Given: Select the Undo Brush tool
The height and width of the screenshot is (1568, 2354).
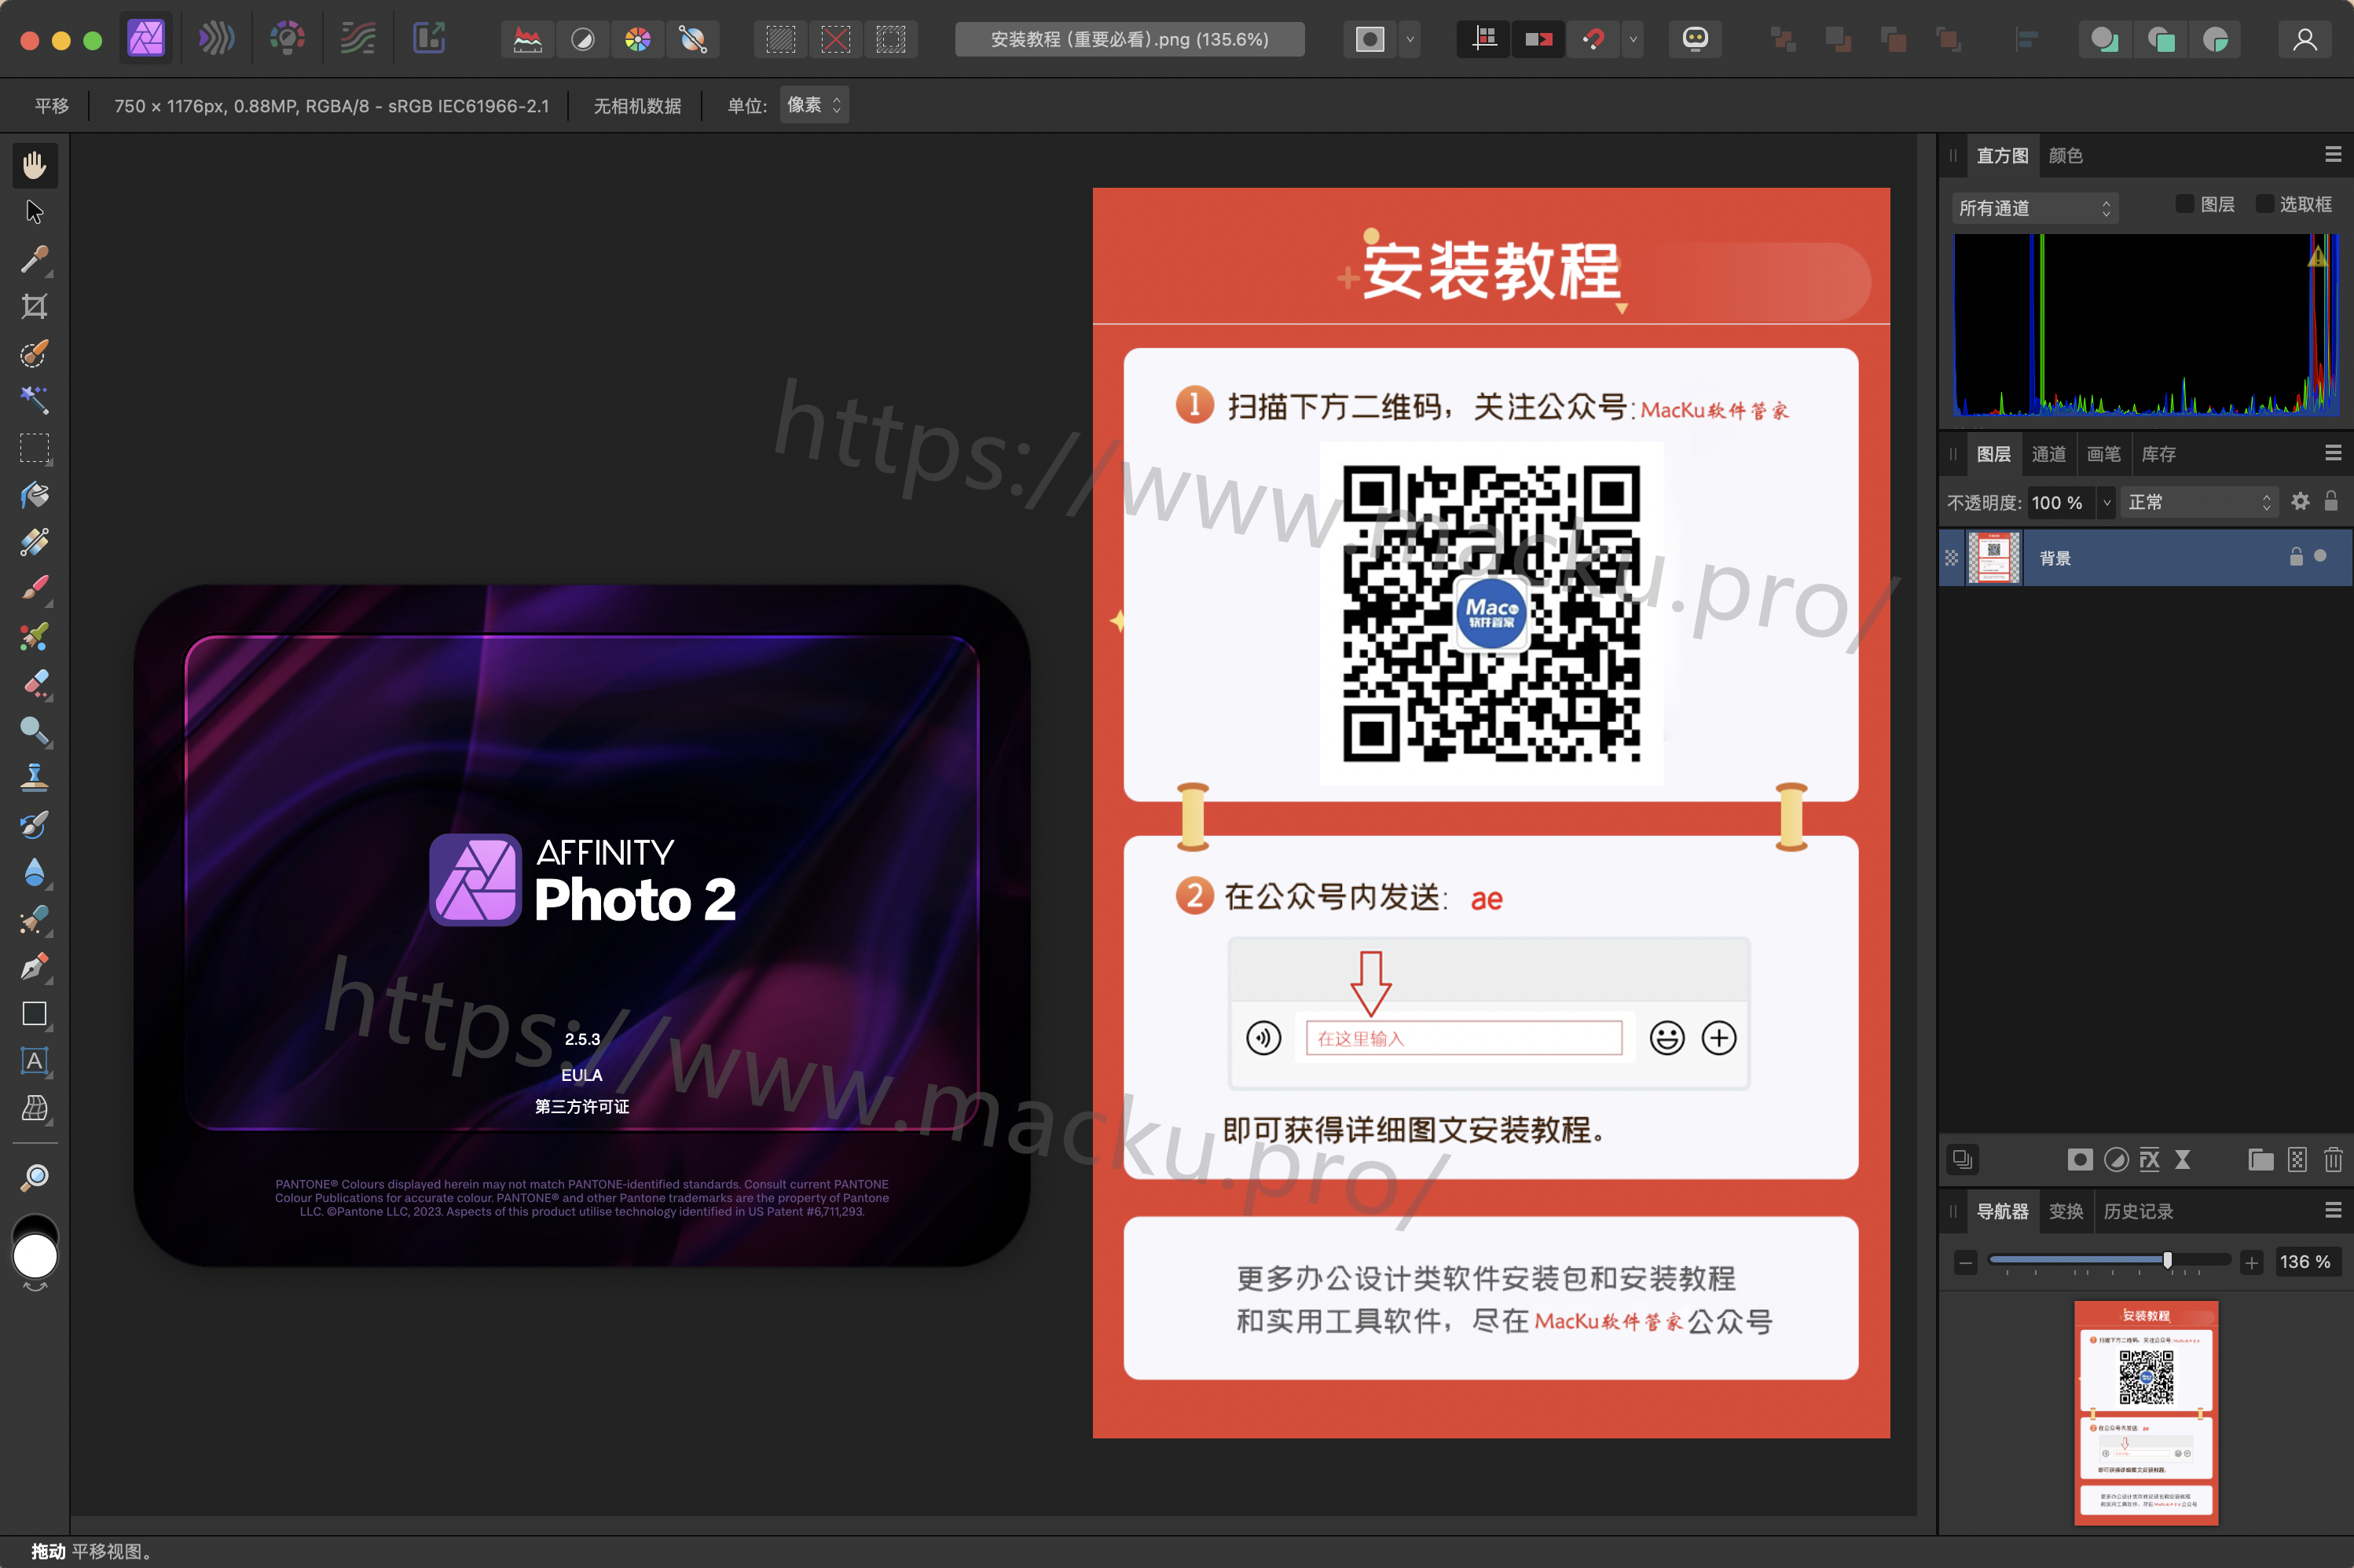Looking at the screenshot, I should pos(35,825).
